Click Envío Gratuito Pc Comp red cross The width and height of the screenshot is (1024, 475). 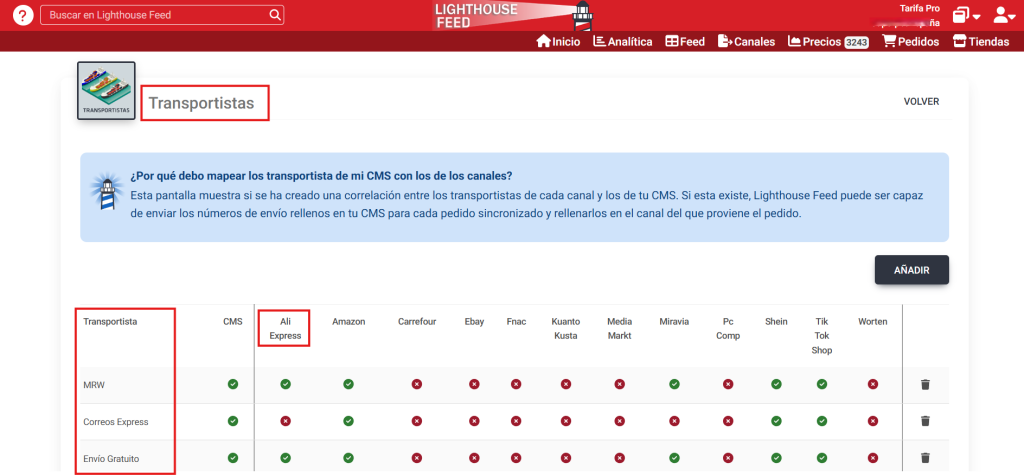(728, 457)
